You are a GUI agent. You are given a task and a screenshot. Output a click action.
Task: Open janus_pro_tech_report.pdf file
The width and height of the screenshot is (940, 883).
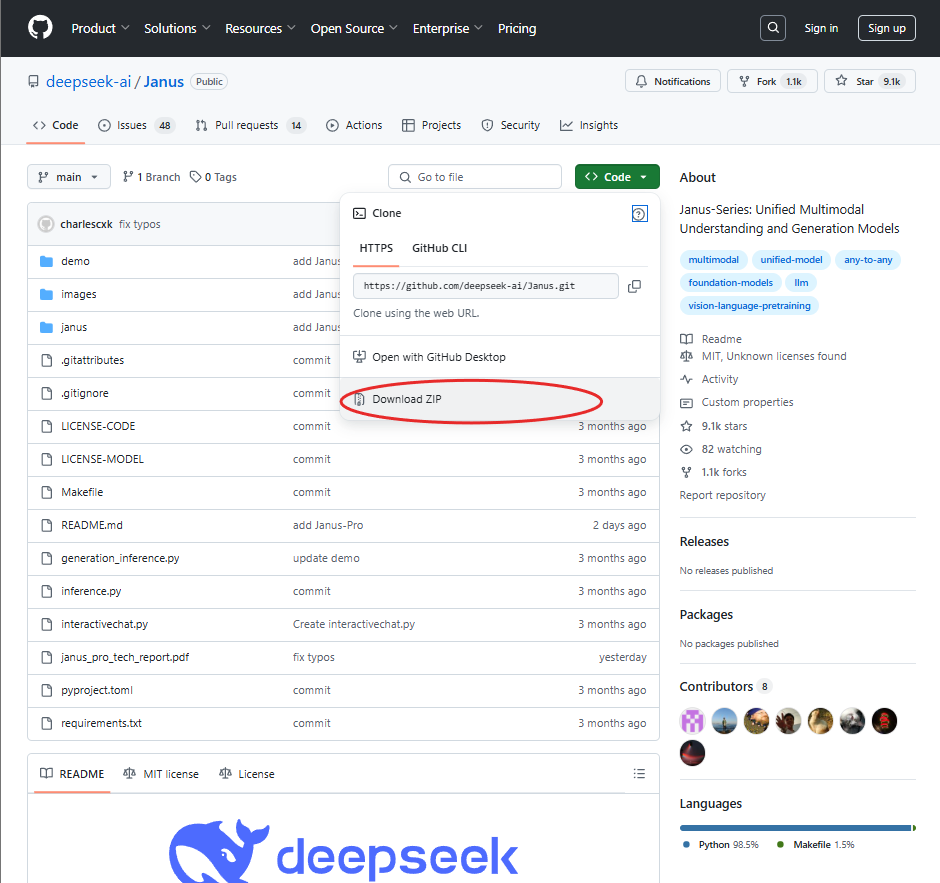125,657
